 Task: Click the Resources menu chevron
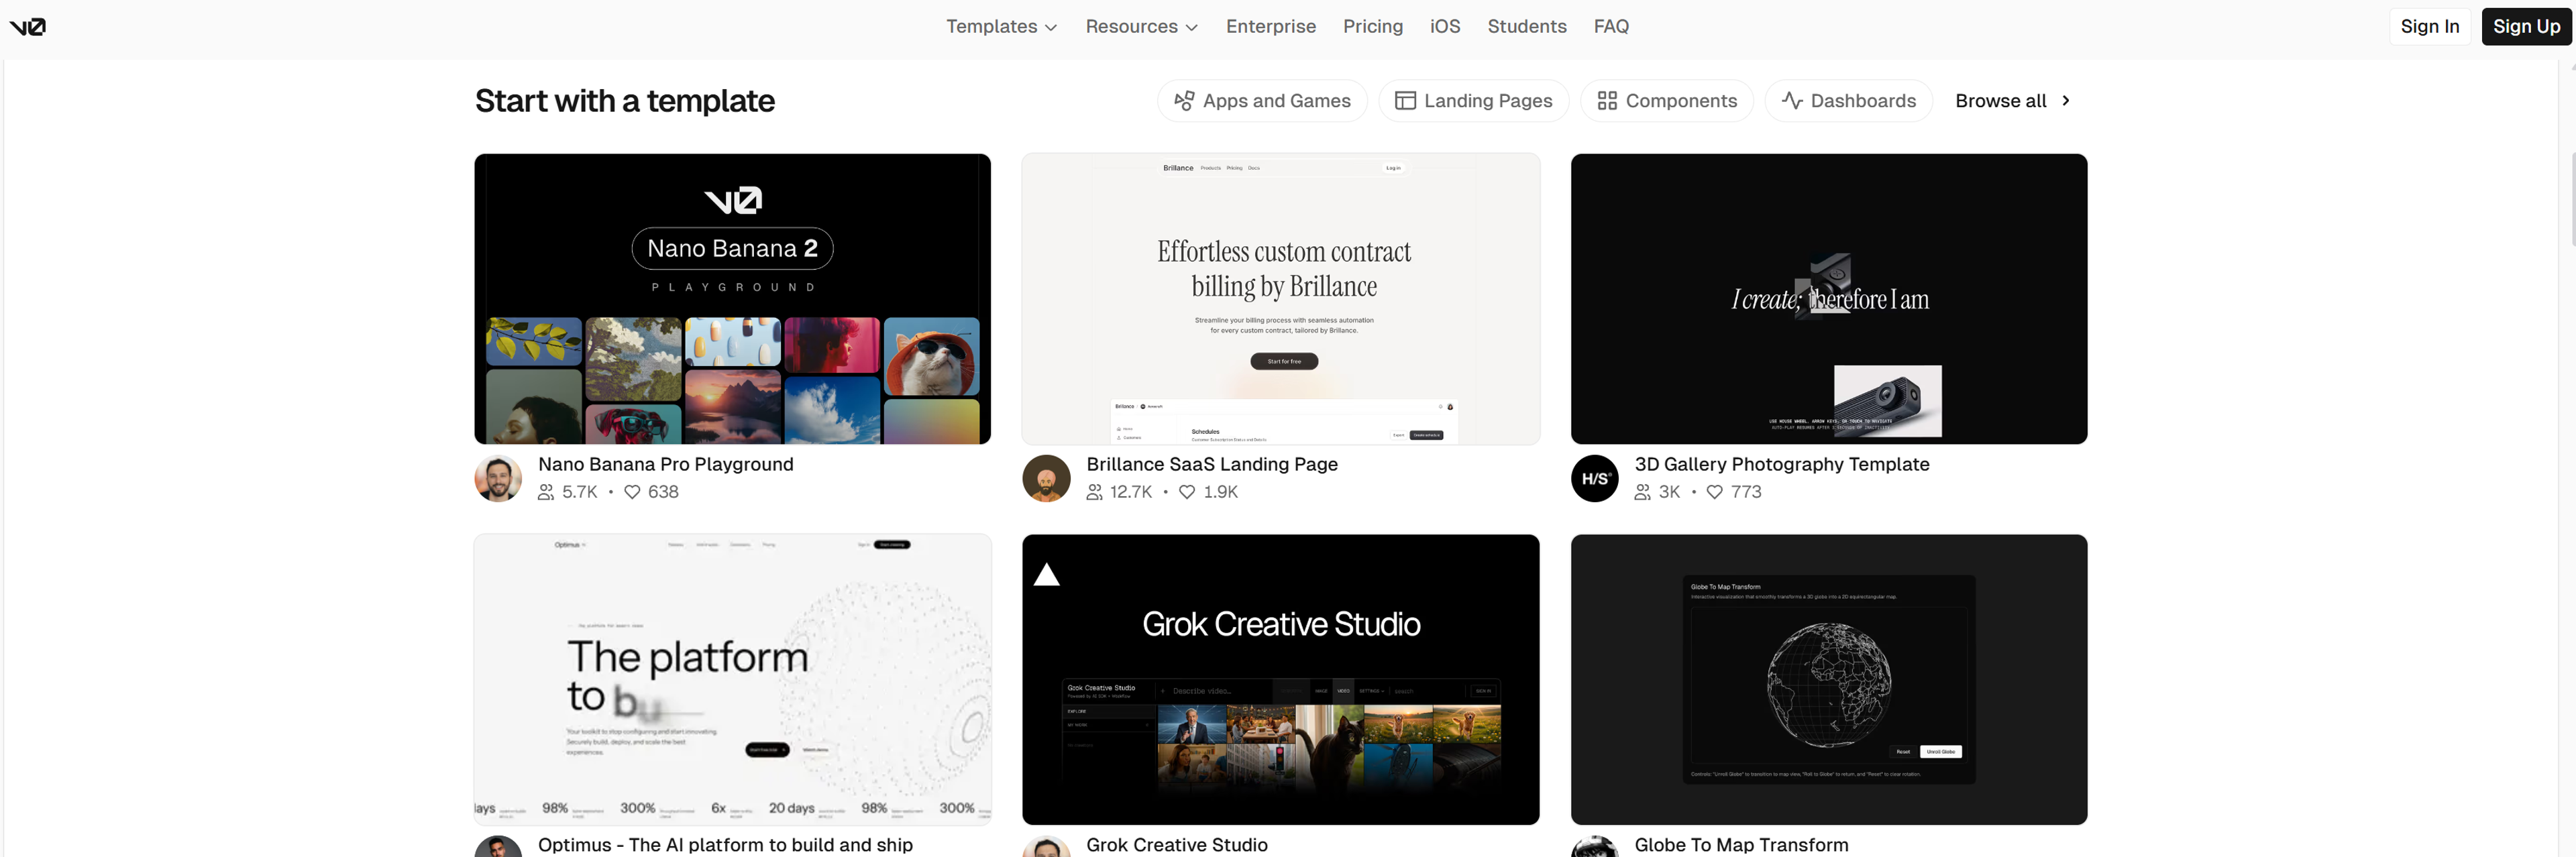tap(1191, 28)
